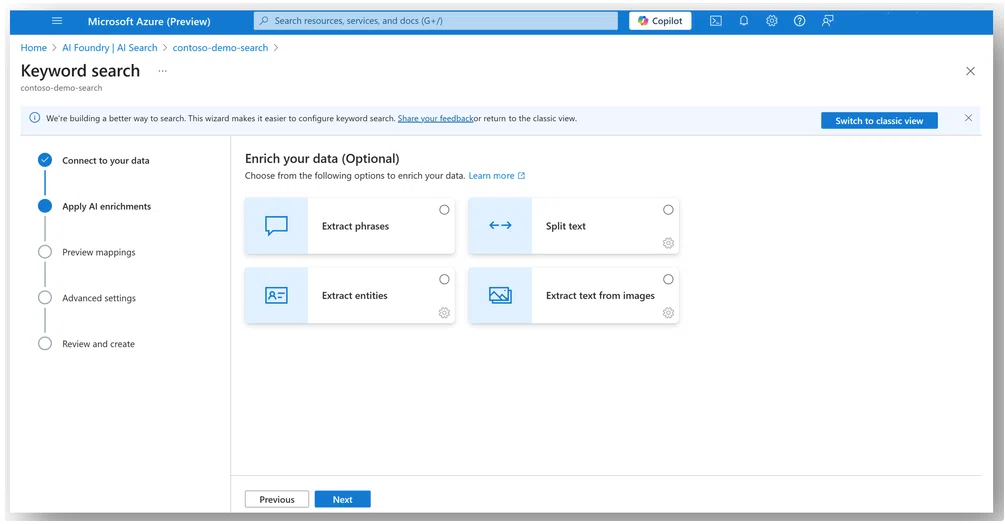Click the Copilot button
1005x524 pixels.
660,20
